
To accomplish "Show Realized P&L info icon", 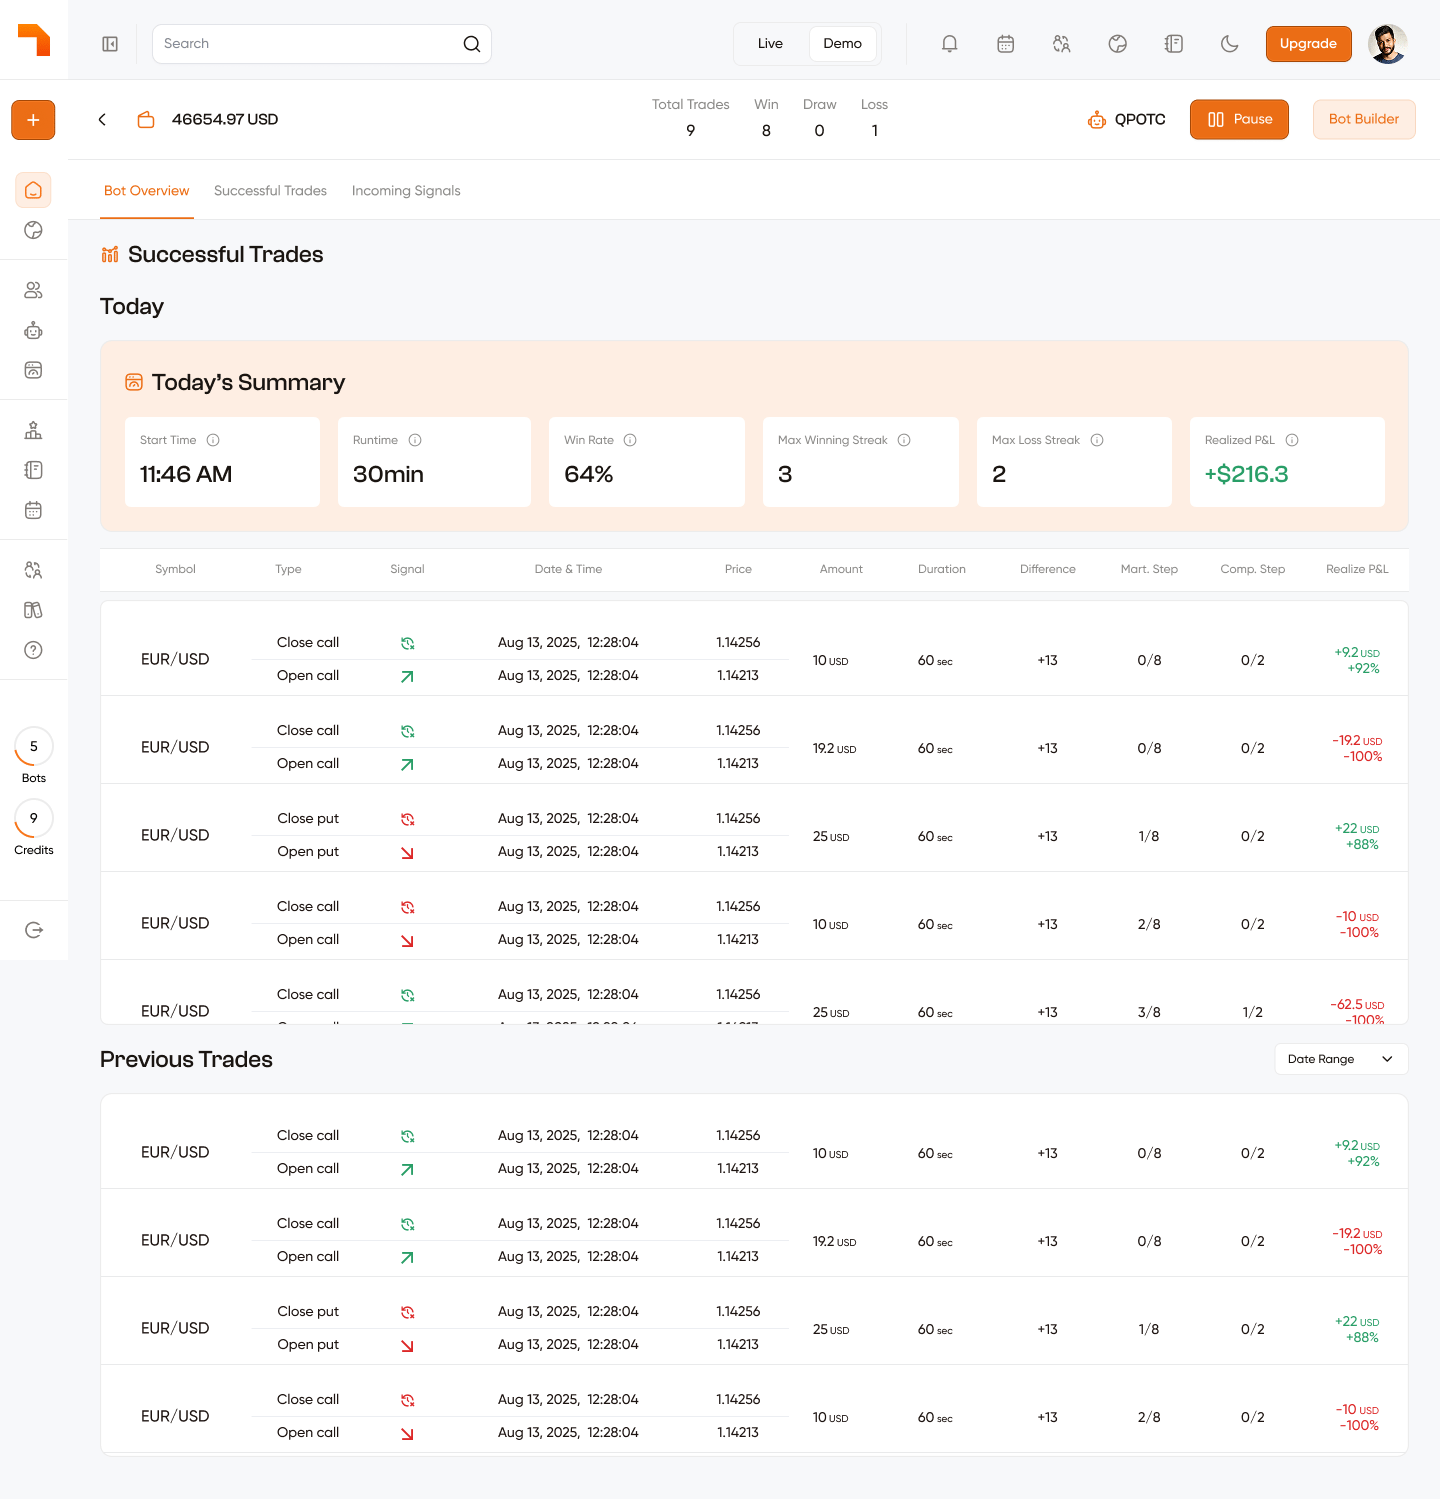I will pyautogui.click(x=1292, y=440).
